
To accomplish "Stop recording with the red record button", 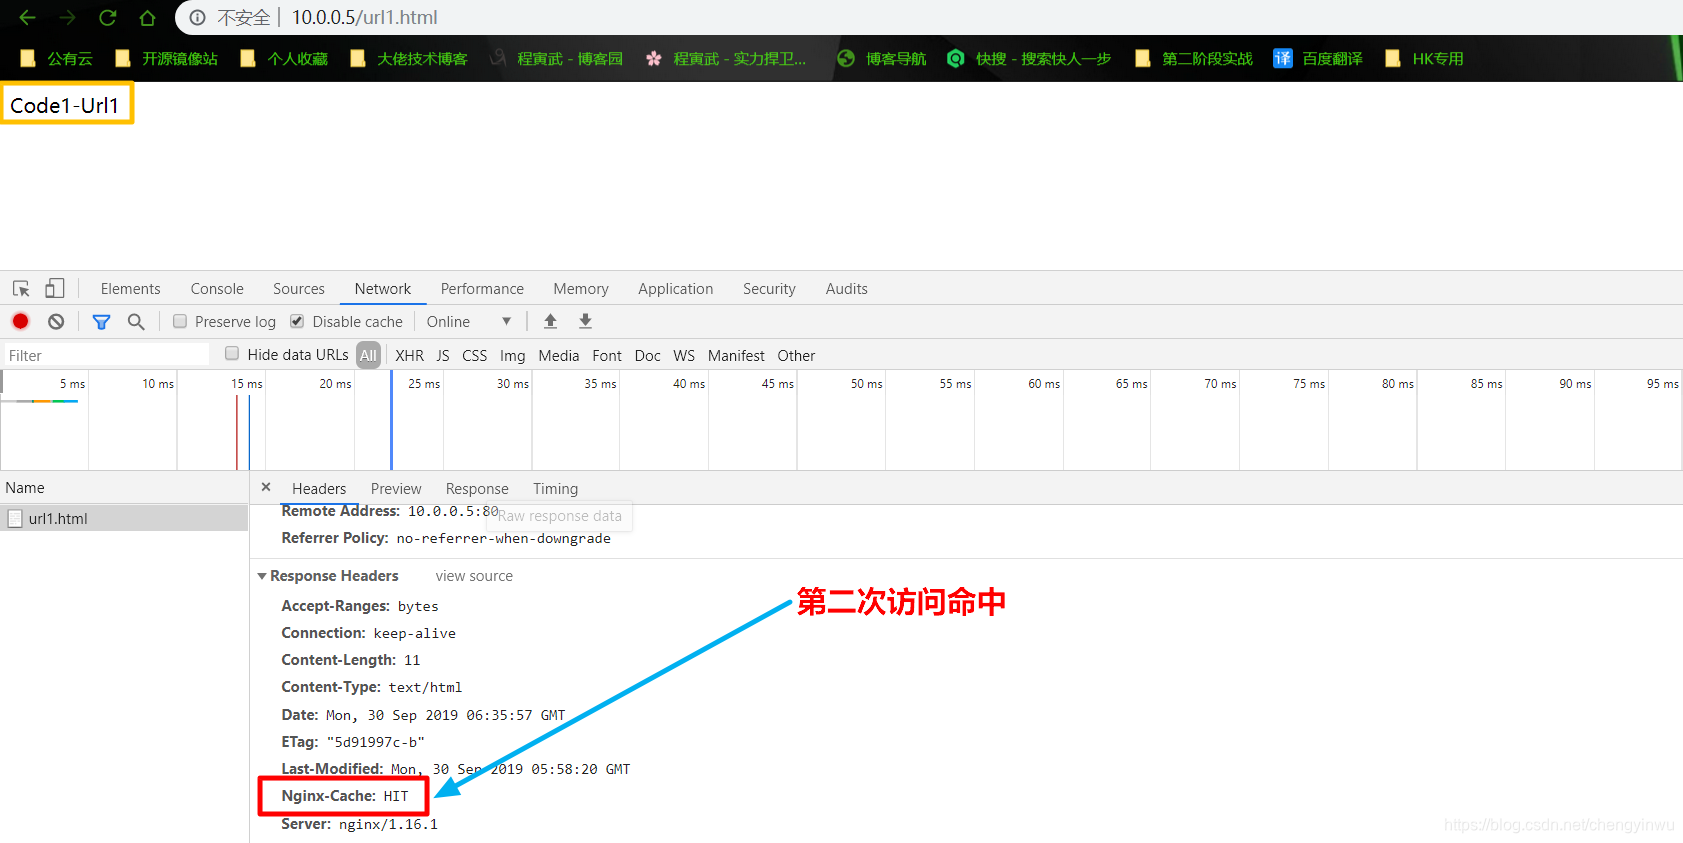I will point(20,321).
